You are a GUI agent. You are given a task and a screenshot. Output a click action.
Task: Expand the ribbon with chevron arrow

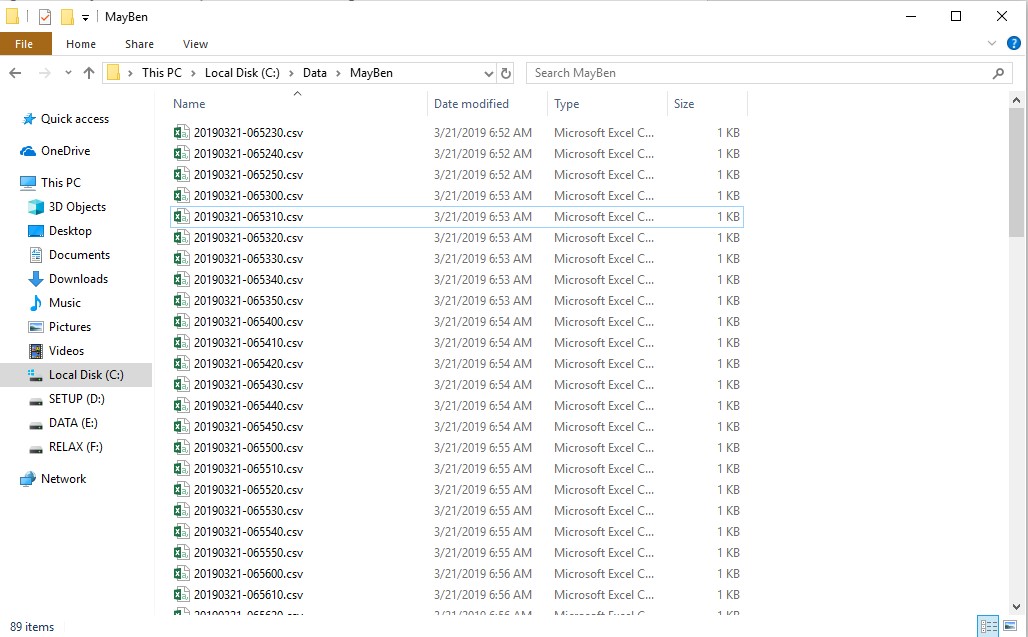point(992,44)
